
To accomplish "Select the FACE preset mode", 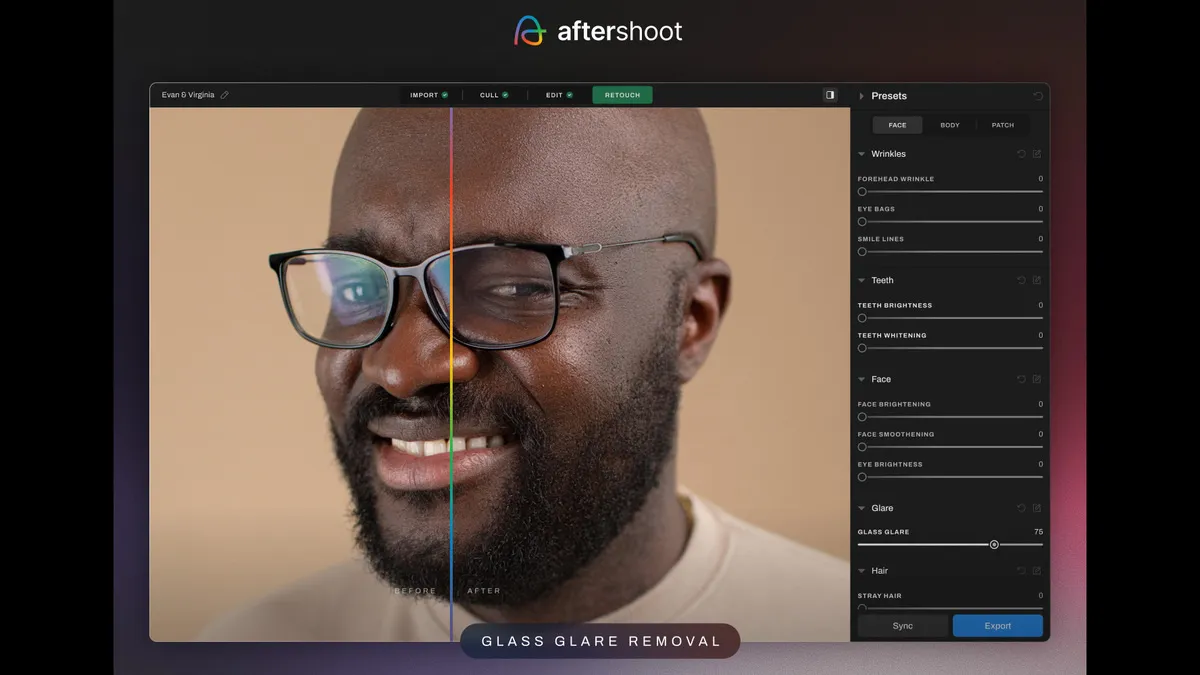I will (x=897, y=124).
